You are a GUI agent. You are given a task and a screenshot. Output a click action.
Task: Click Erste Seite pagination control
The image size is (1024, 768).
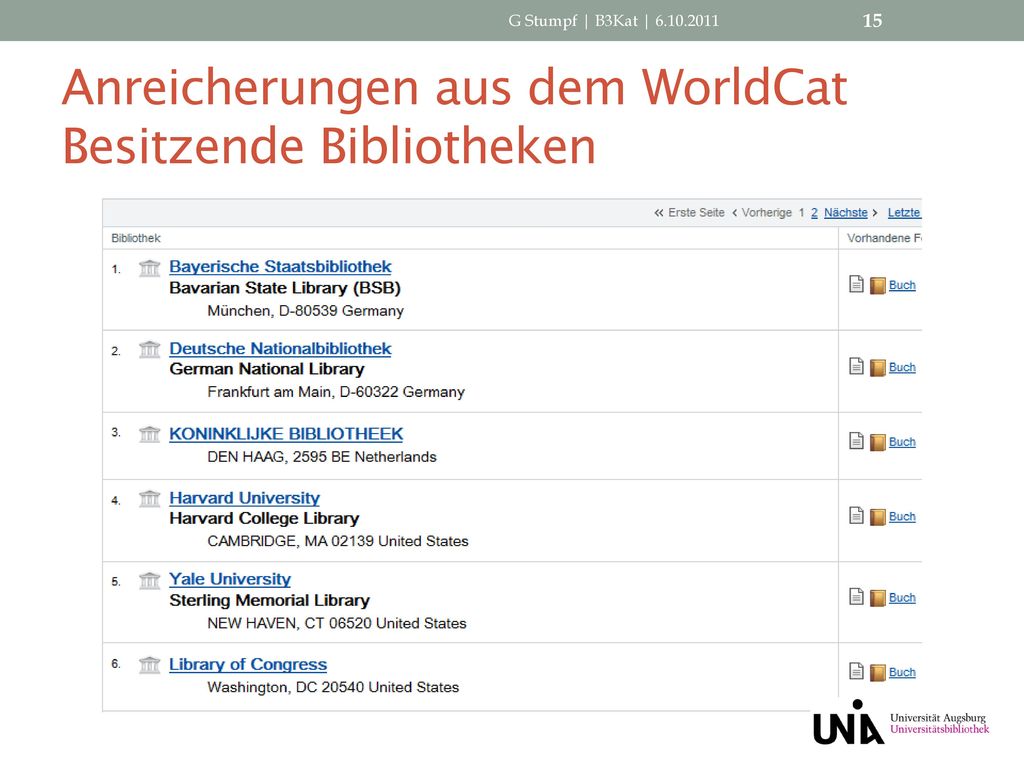point(690,213)
